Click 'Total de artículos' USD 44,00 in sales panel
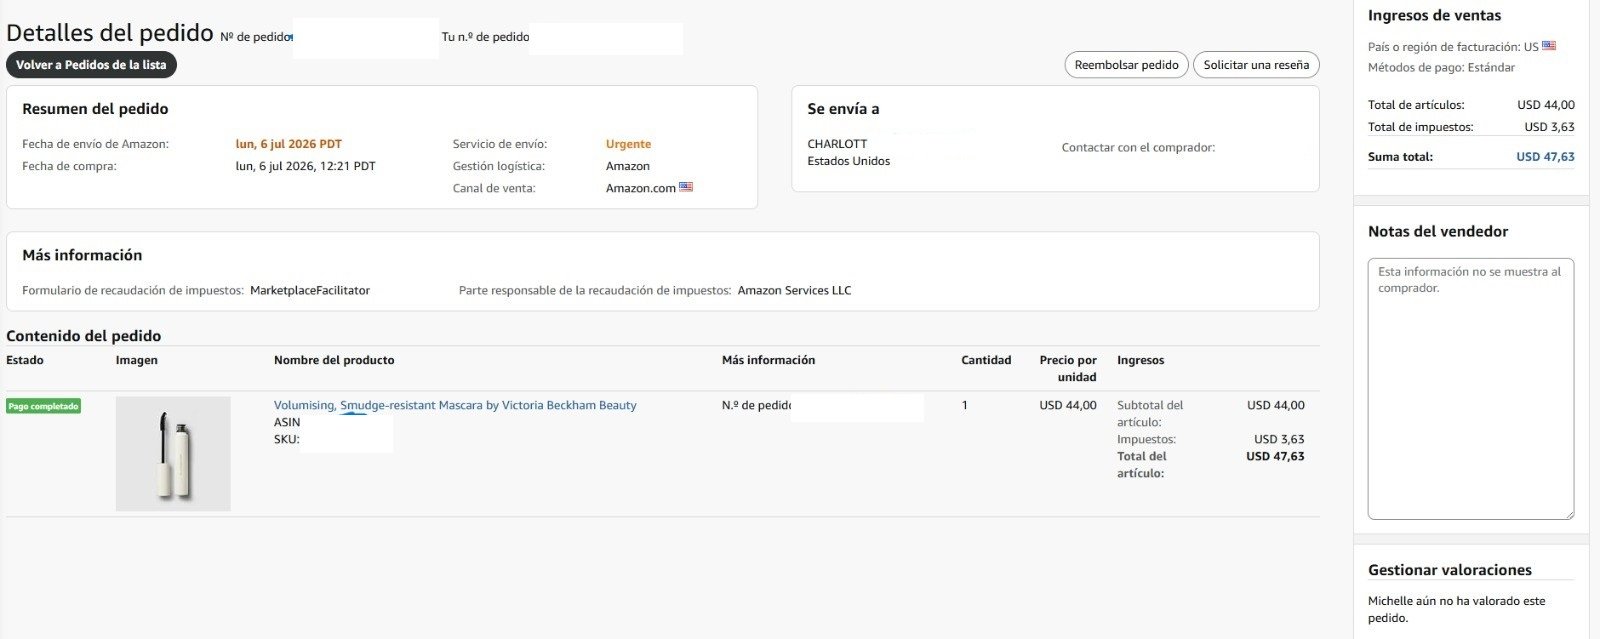The image size is (1600, 639). 1545,105
